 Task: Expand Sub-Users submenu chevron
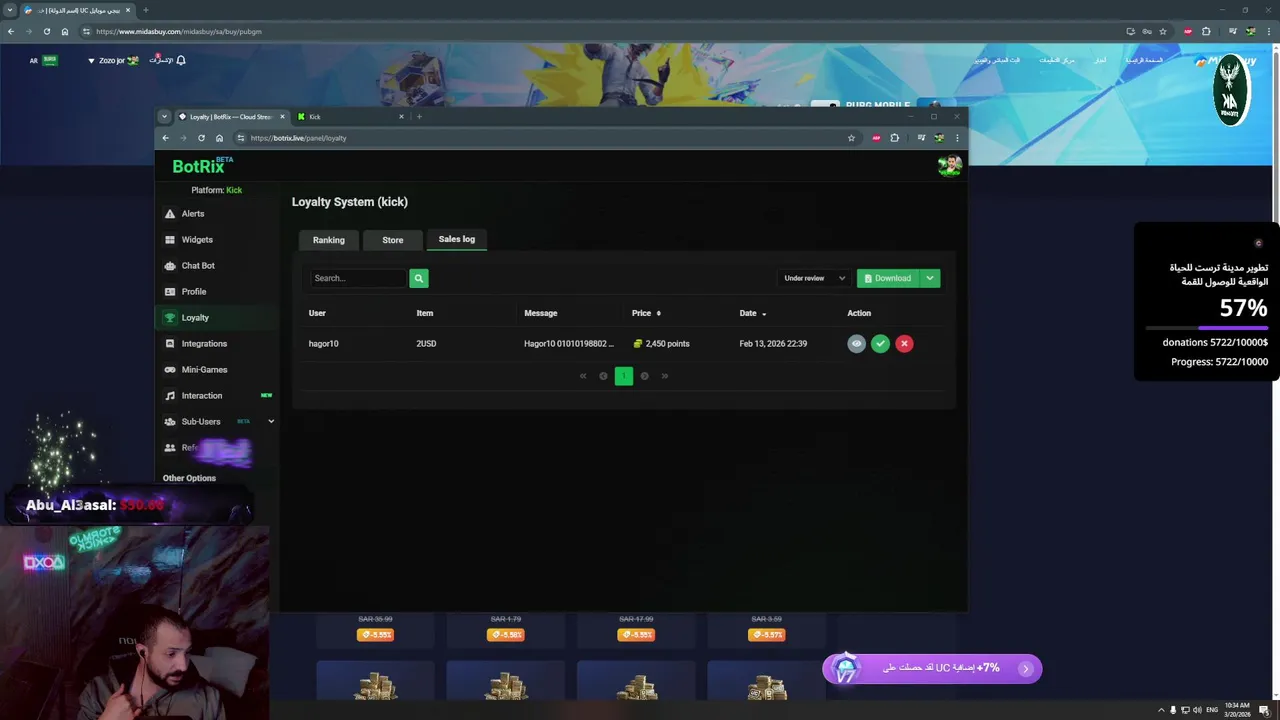(270, 421)
